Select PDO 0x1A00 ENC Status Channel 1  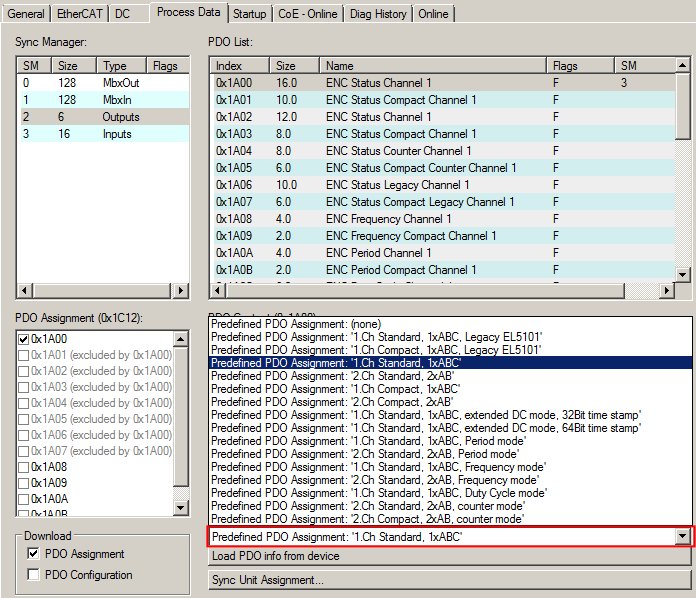click(443, 83)
